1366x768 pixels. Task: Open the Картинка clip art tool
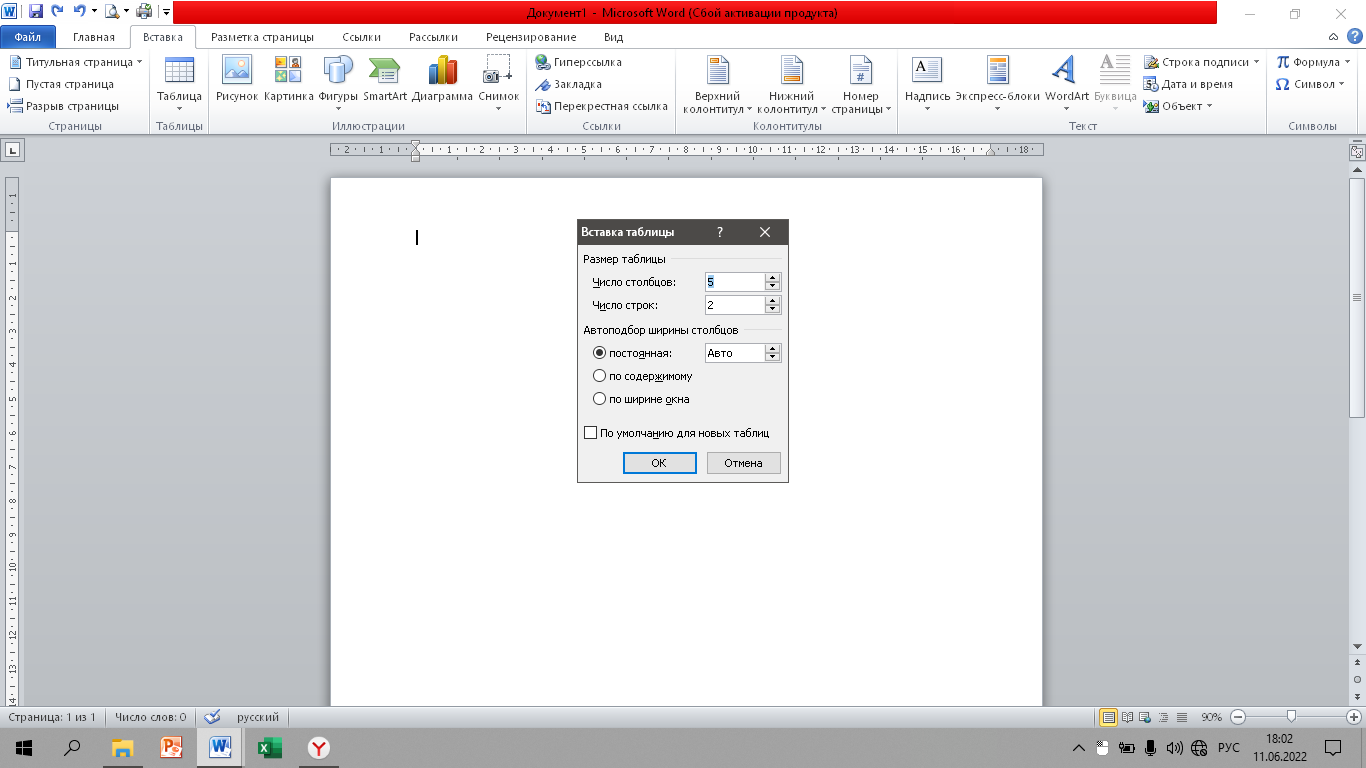[288, 80]
